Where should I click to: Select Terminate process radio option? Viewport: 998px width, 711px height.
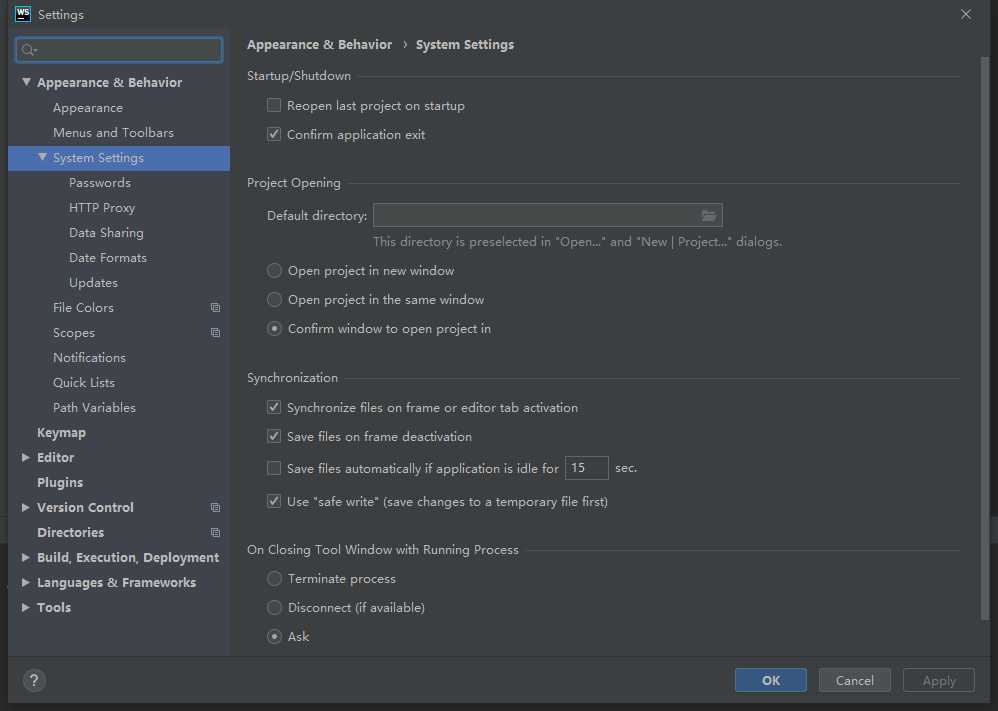click(274, 579)
